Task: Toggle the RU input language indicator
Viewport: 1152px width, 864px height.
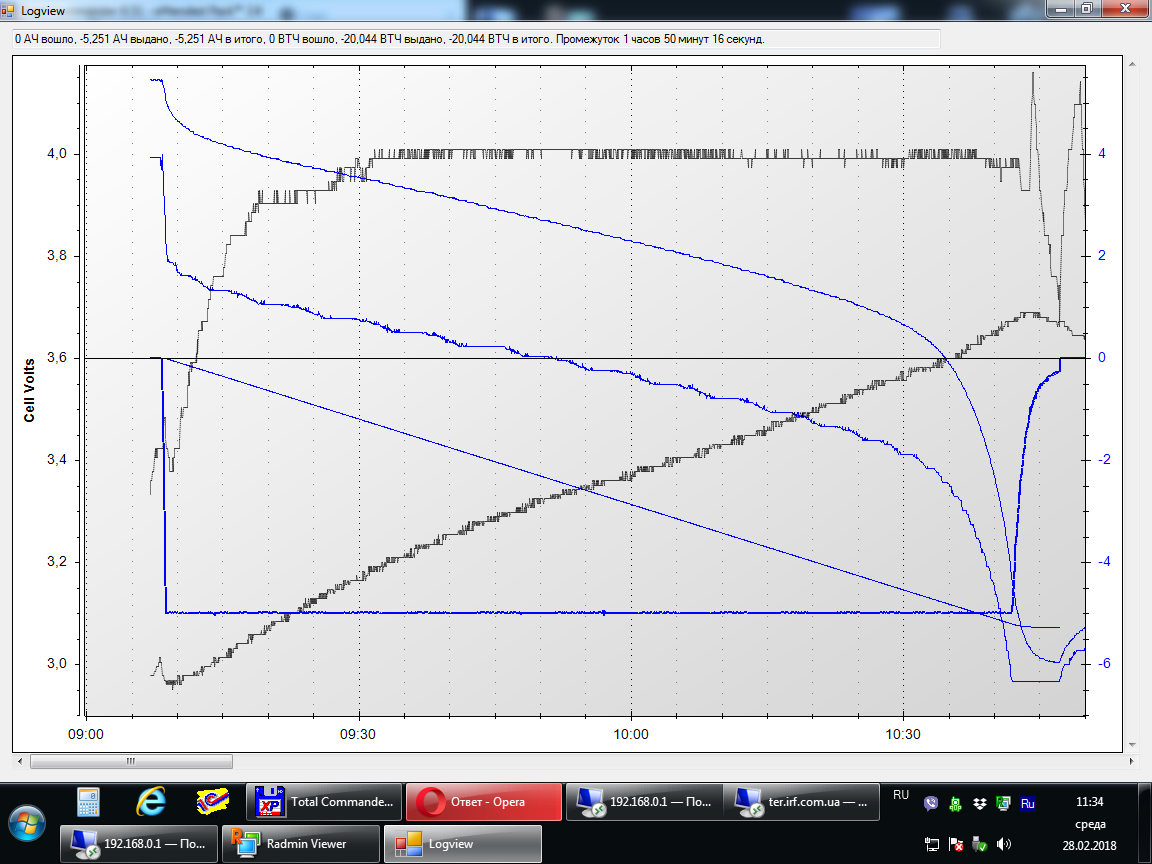Action: pyautogui.click(x=901, y=796)
